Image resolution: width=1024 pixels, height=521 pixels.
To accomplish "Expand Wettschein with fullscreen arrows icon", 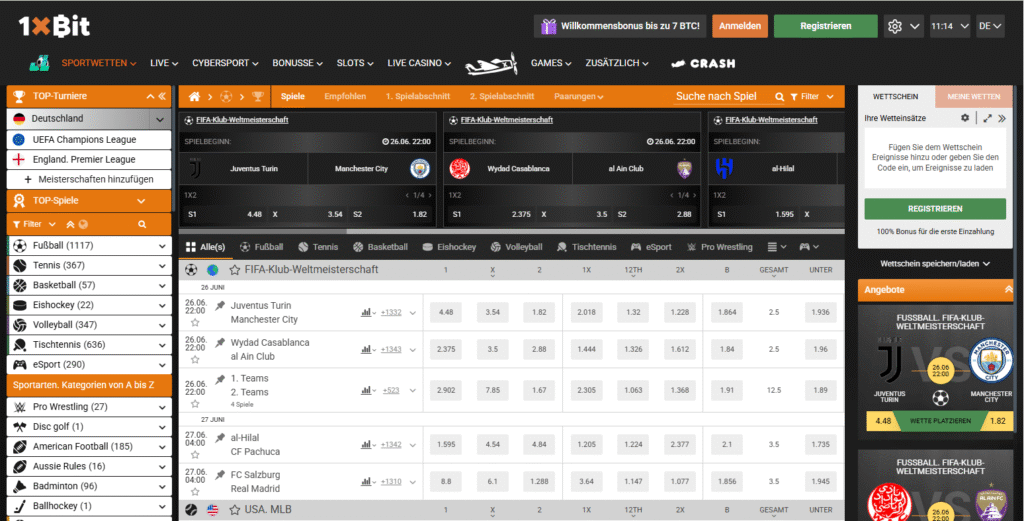I will click(x=987, y=118).
